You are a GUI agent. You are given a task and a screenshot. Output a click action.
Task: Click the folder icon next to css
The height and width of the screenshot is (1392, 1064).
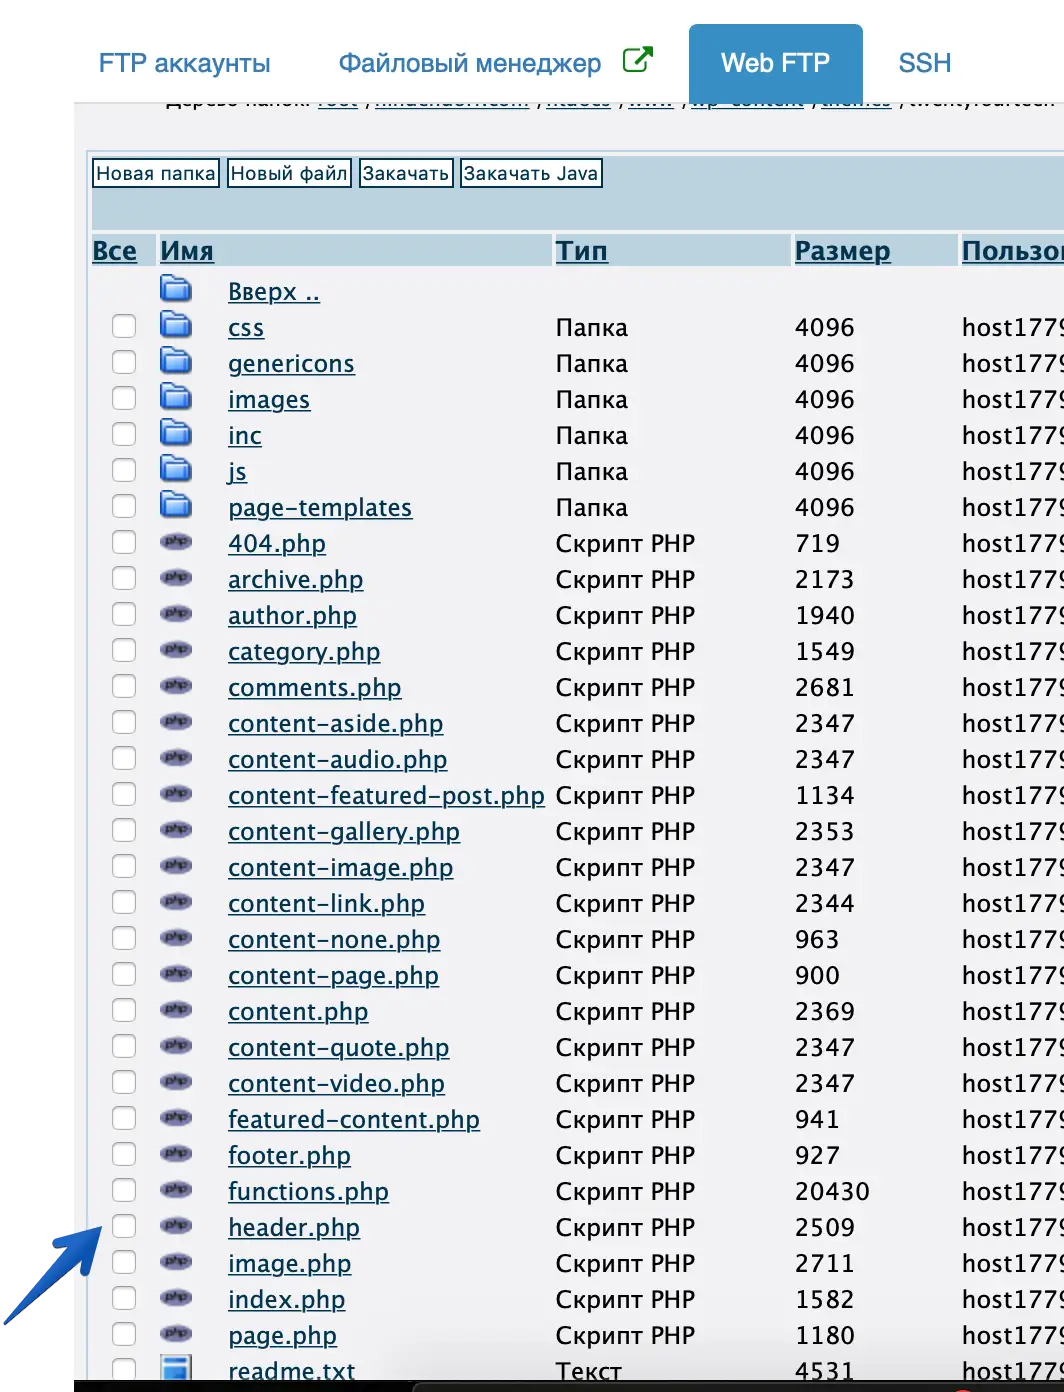176,325
